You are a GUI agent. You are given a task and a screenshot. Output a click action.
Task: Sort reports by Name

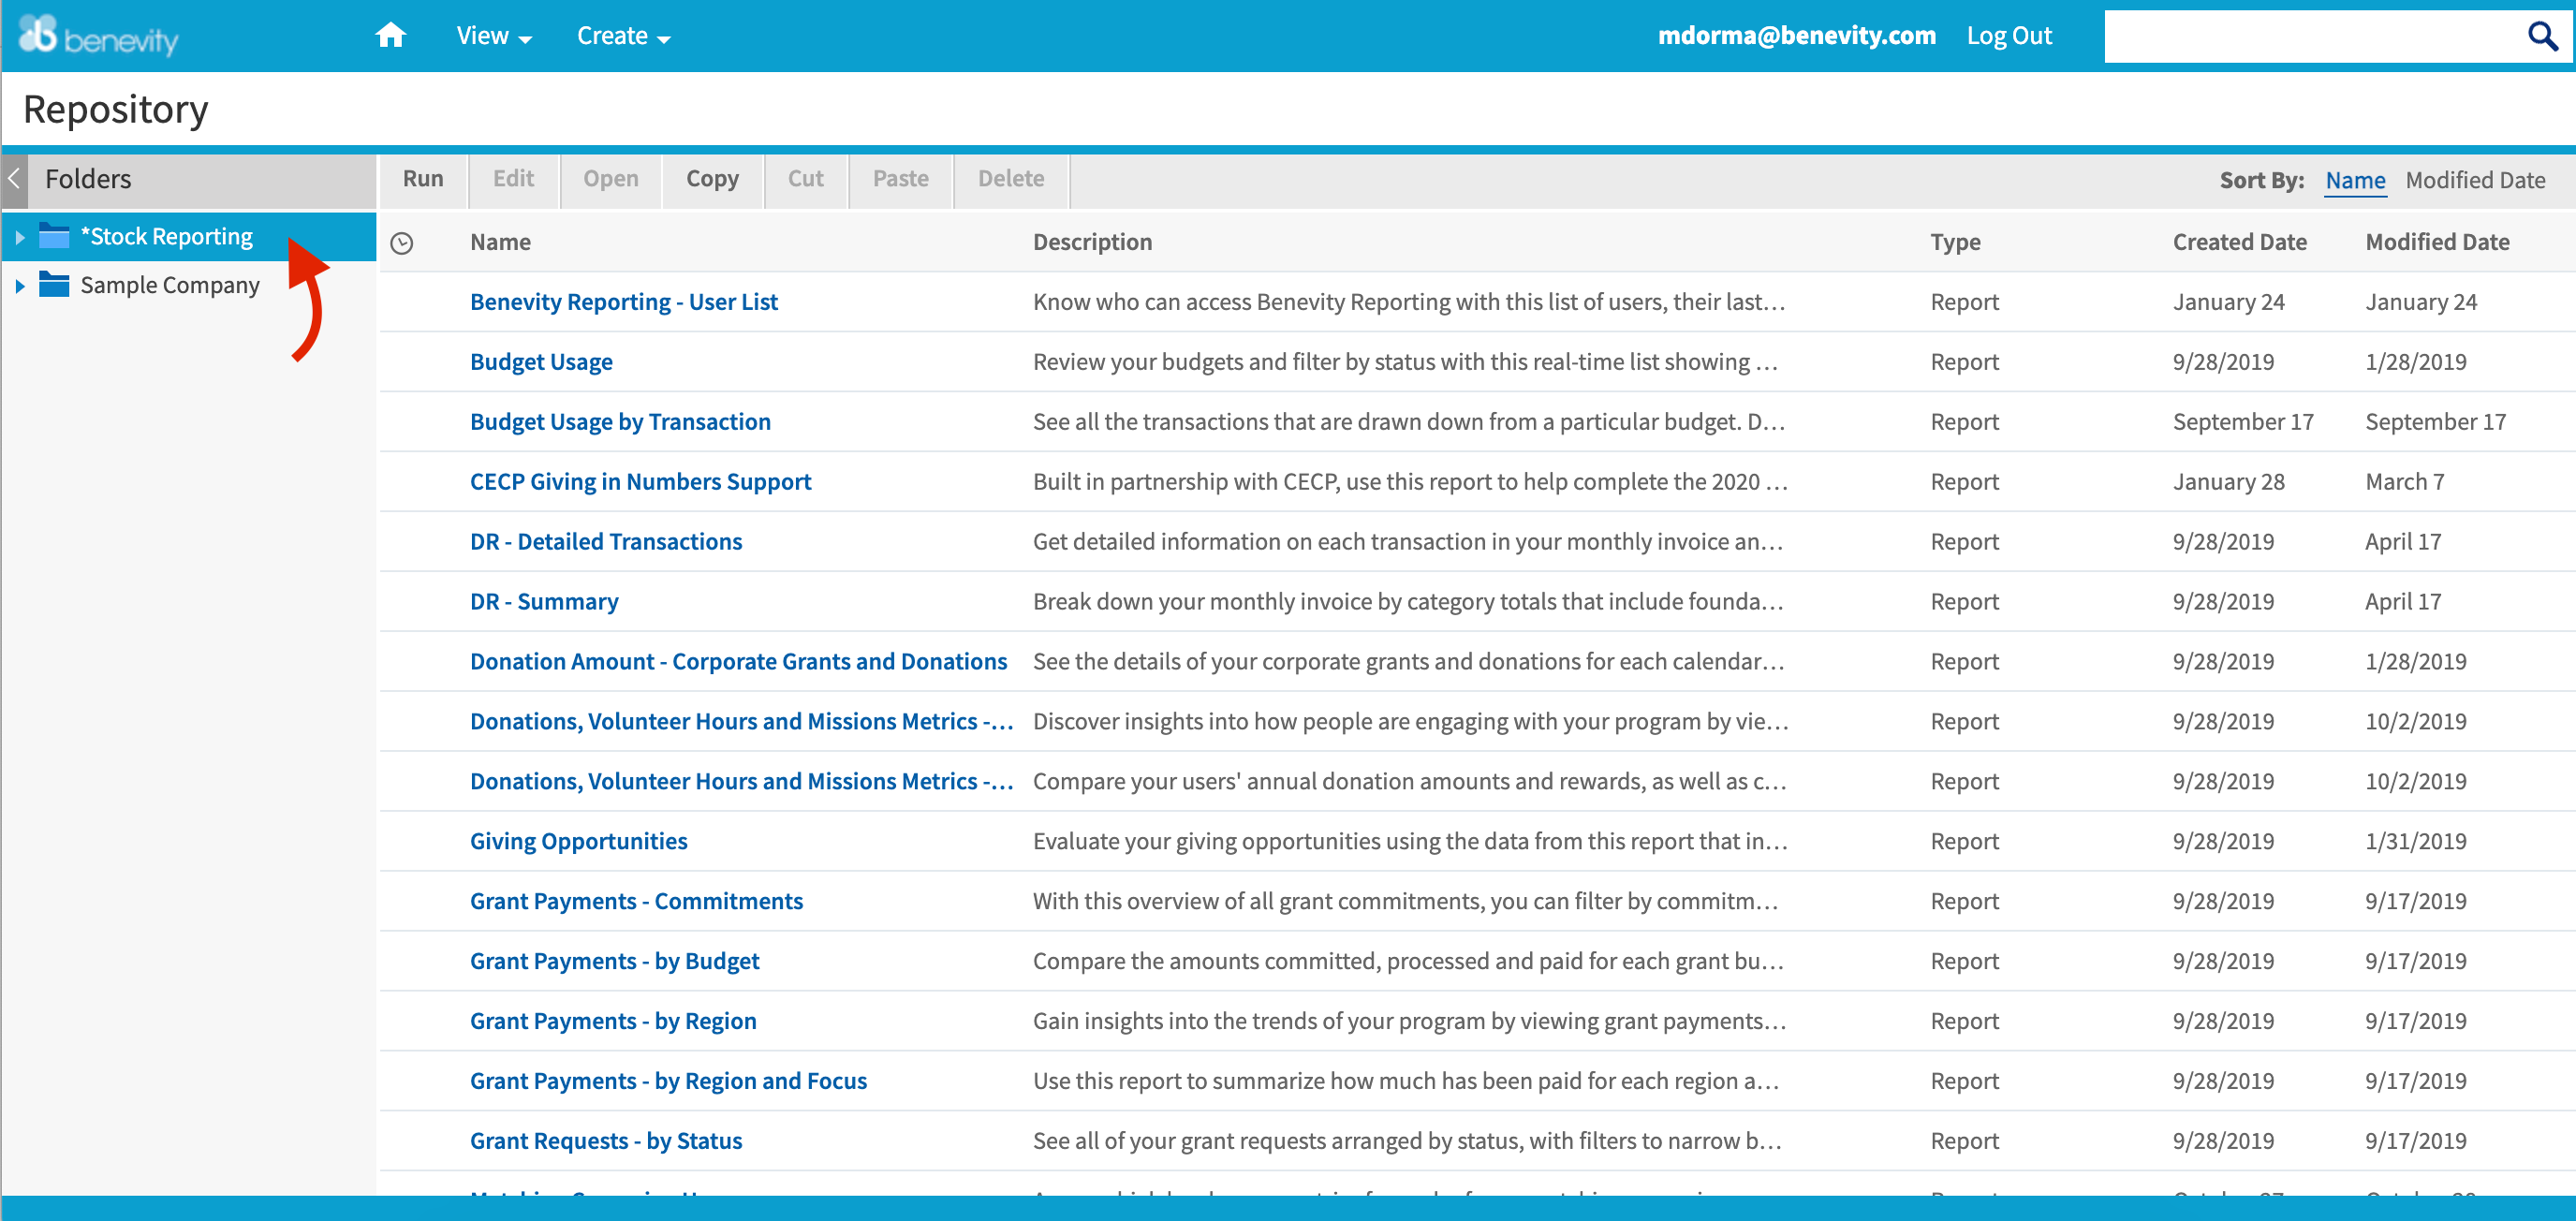coord(2355,180)
